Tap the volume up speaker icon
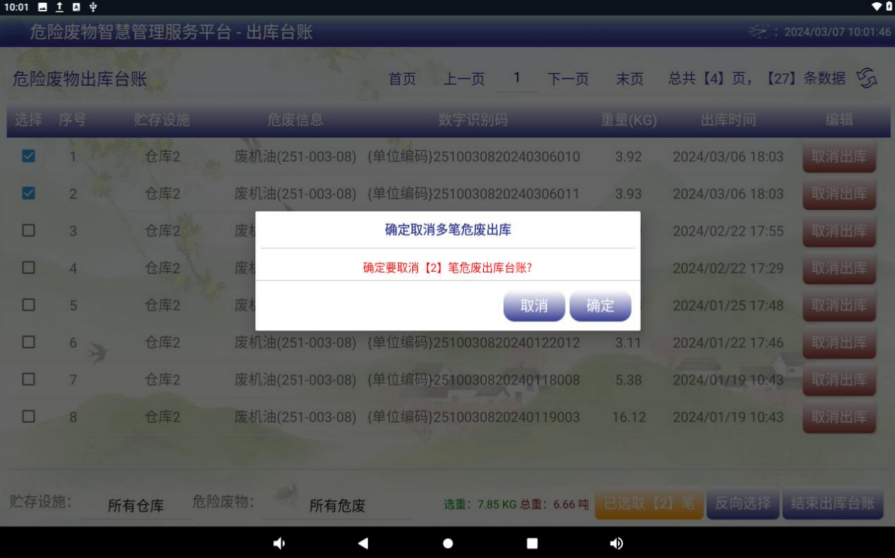Viewport: 895px width, 558px height. coord(616,543)
